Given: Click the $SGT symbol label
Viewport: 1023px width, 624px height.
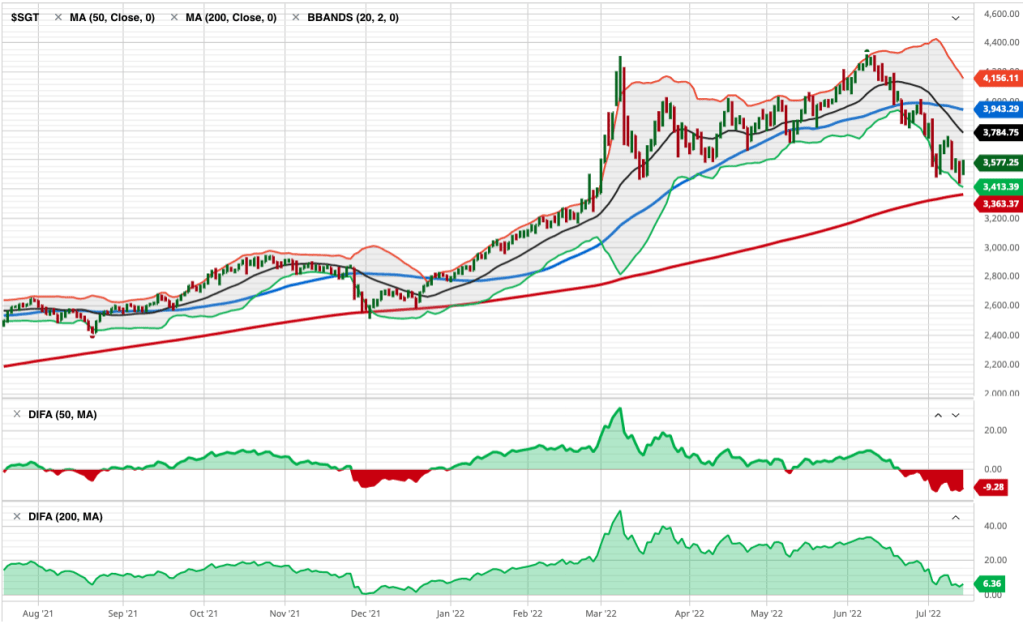Looking at the screenshot, I should (x=25, y=18).
